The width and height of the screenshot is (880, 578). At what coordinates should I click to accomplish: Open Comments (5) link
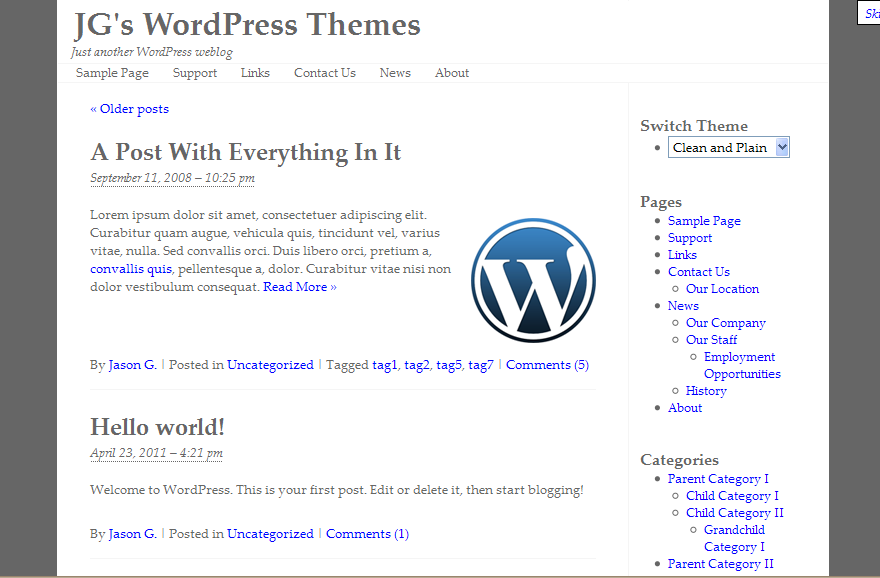pyautogui.click(x=547, y=365)
